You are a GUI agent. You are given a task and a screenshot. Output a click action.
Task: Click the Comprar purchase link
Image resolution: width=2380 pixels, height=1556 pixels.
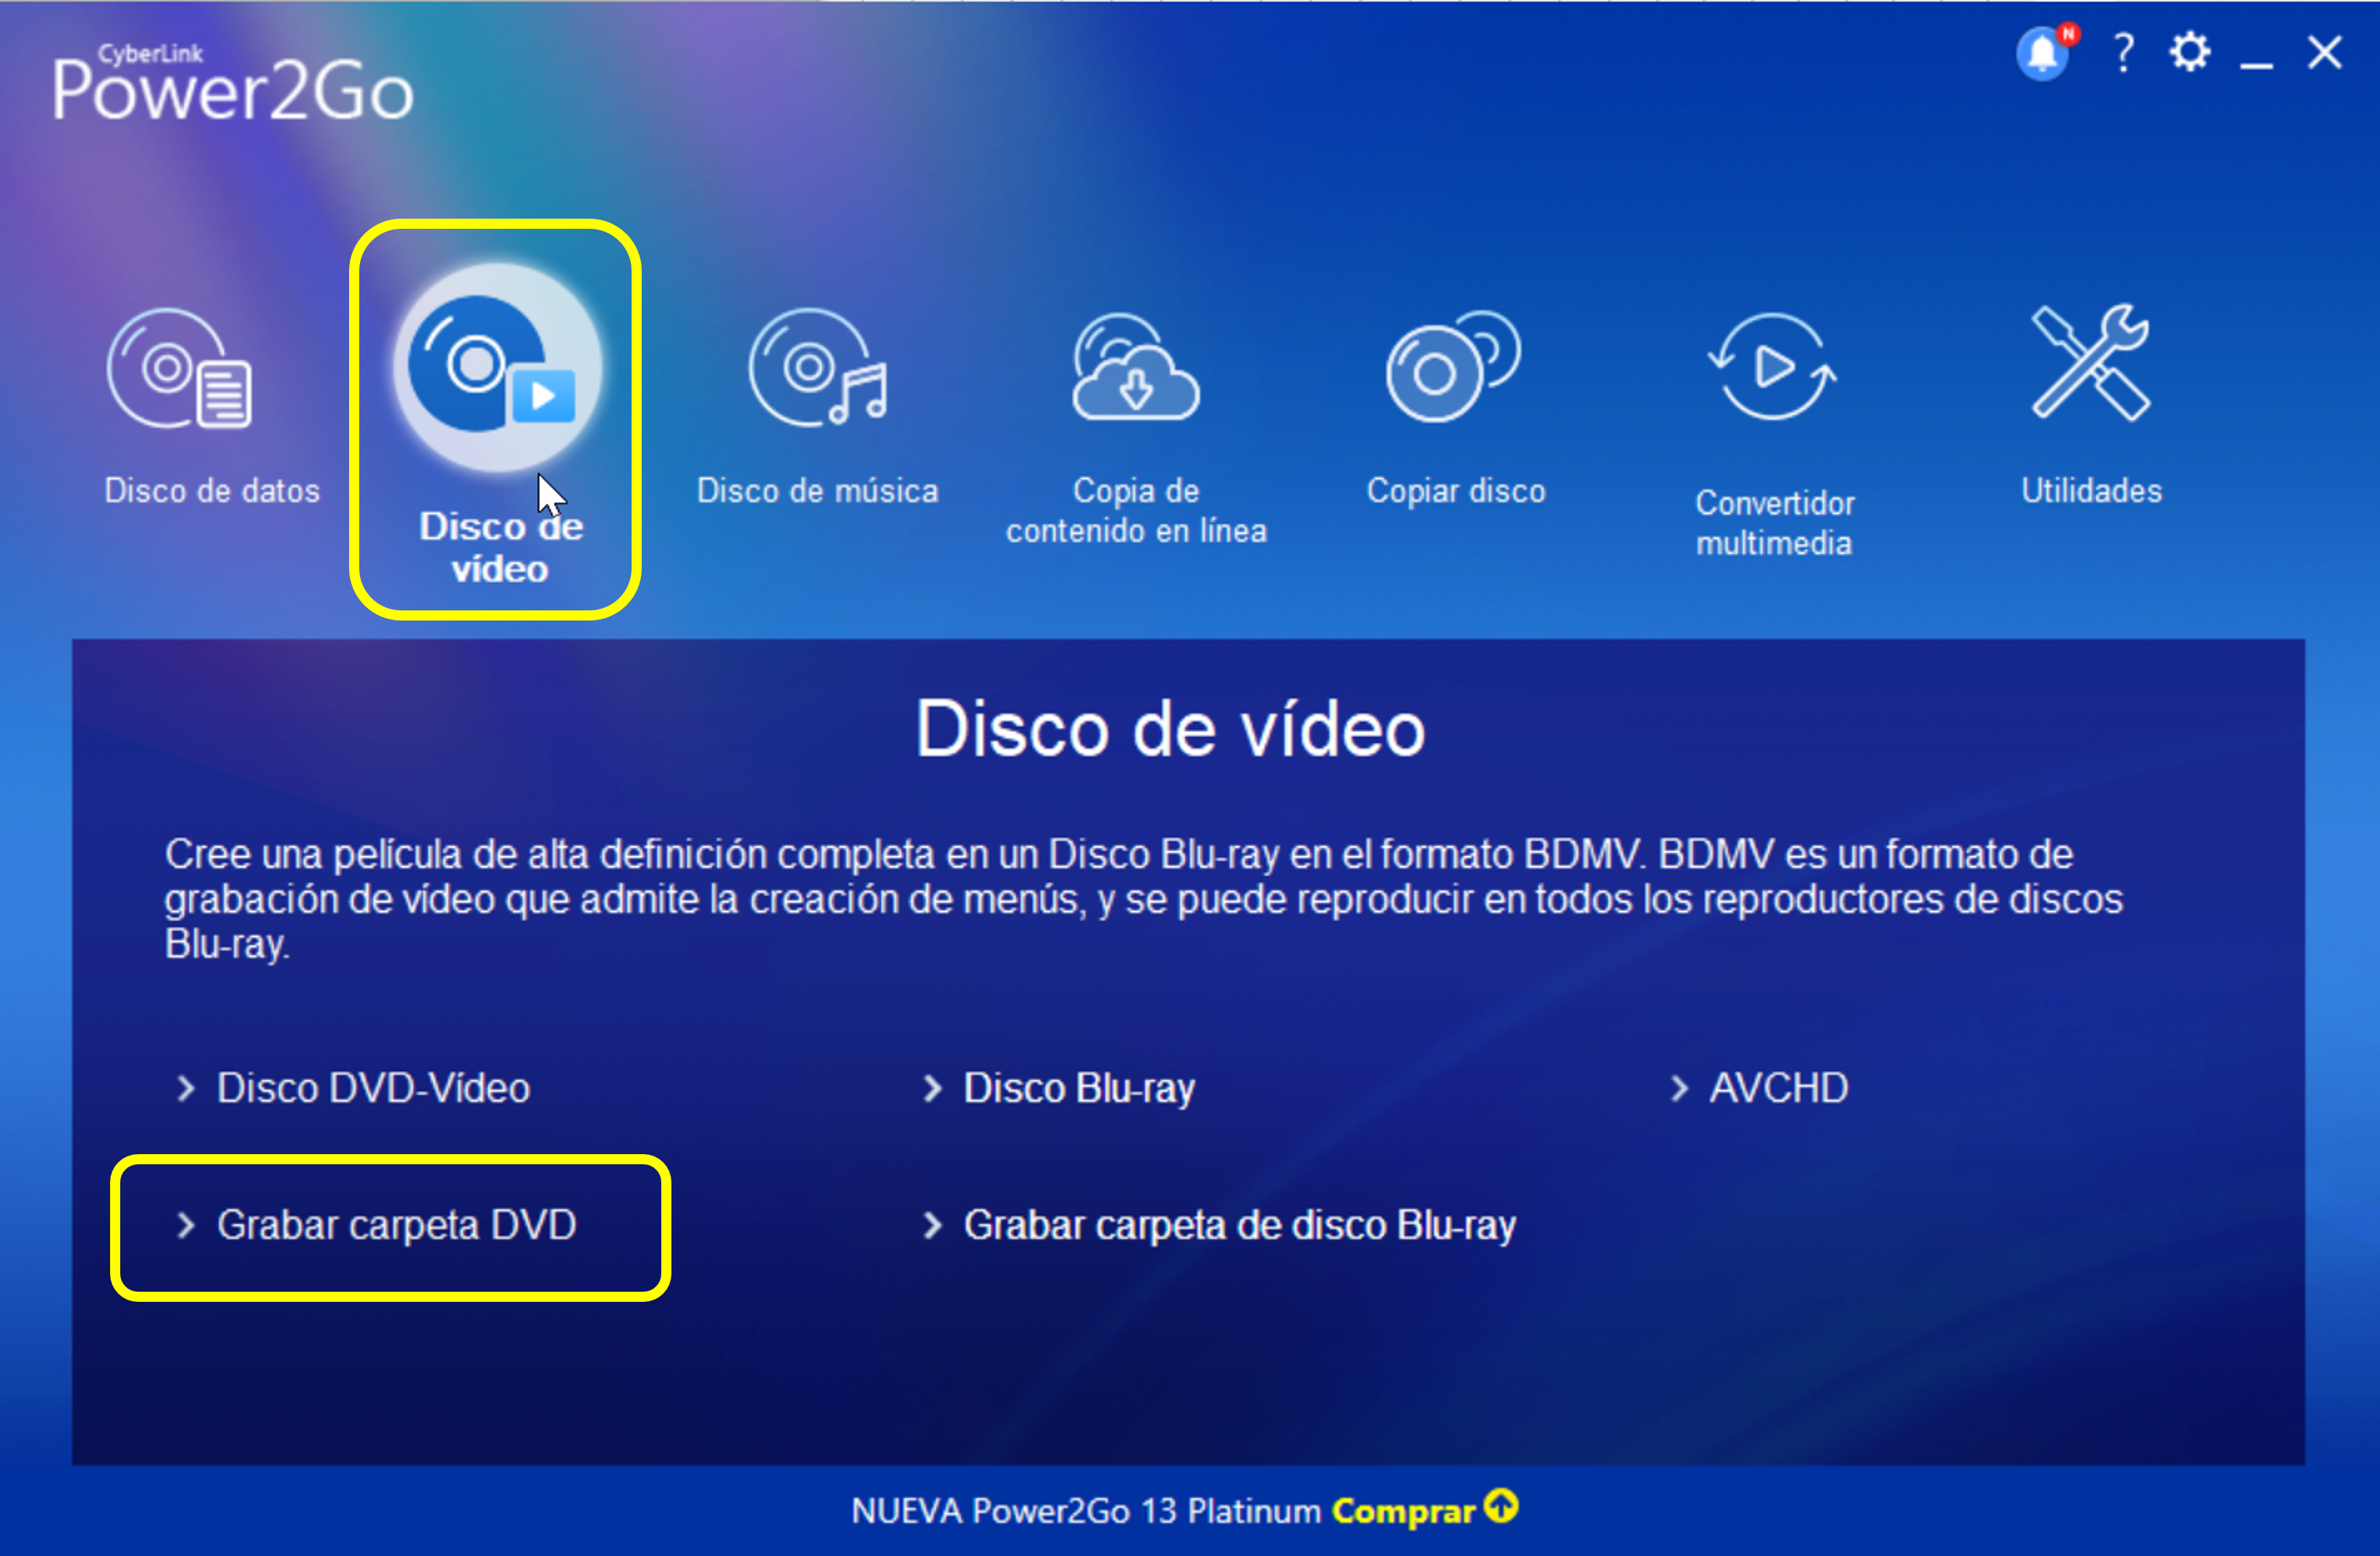[1403, 1510]
